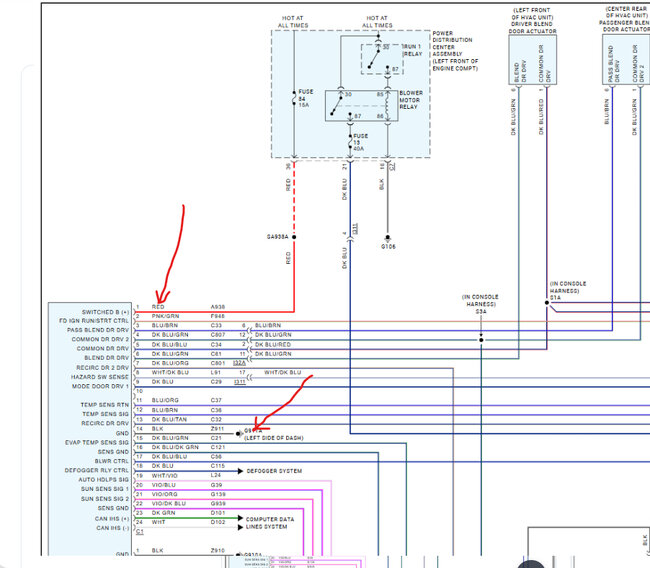
Task: Click the A938 circuit code
Action: tap(218, 307)
